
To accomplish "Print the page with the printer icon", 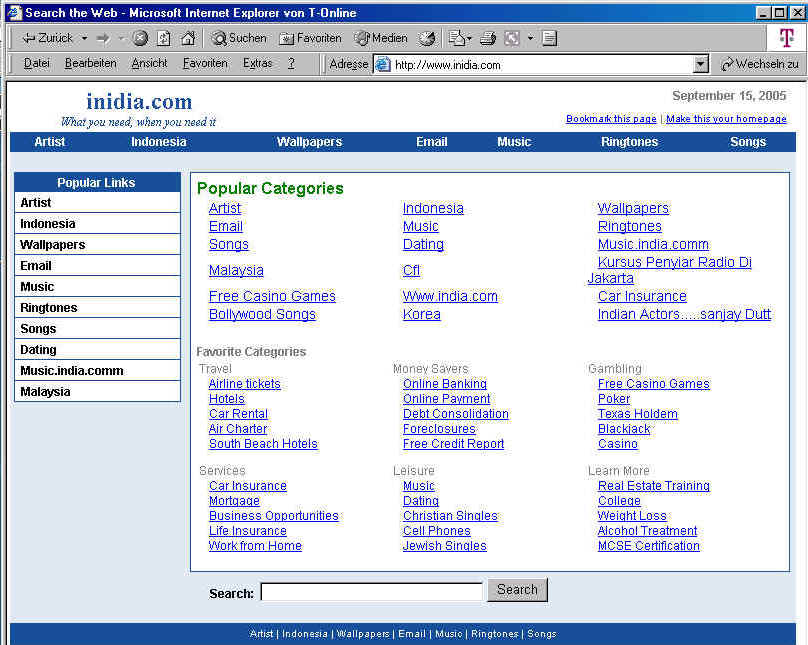I will pos(487,38).
